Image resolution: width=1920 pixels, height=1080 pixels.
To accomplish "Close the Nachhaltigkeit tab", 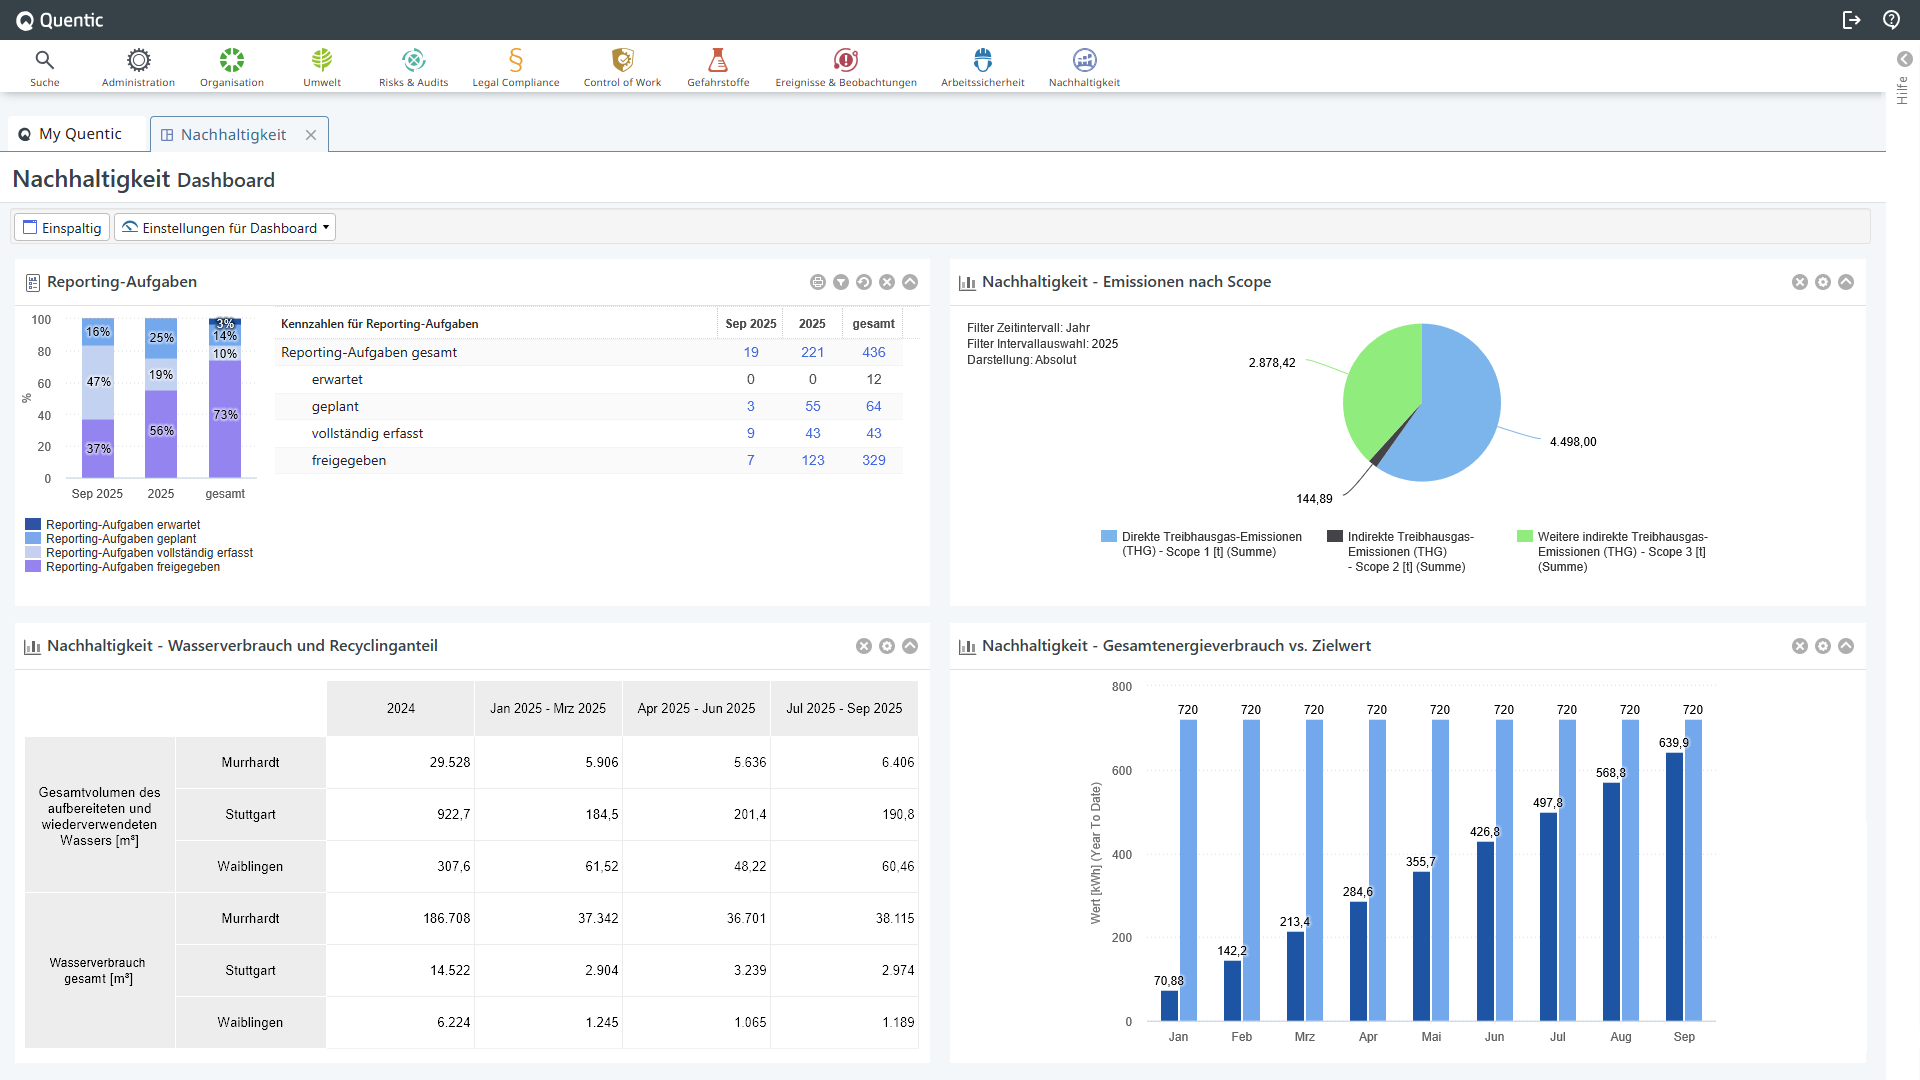I will click(311, 135).
